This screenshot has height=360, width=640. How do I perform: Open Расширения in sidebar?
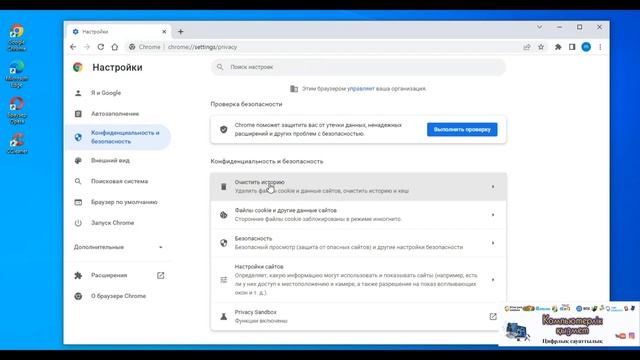tap(109, 276)
